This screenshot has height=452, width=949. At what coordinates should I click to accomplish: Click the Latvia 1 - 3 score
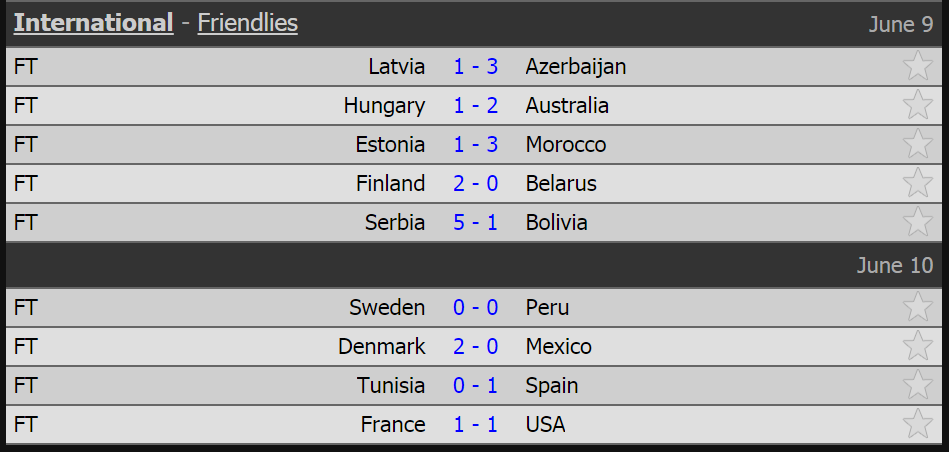point(476,67)
